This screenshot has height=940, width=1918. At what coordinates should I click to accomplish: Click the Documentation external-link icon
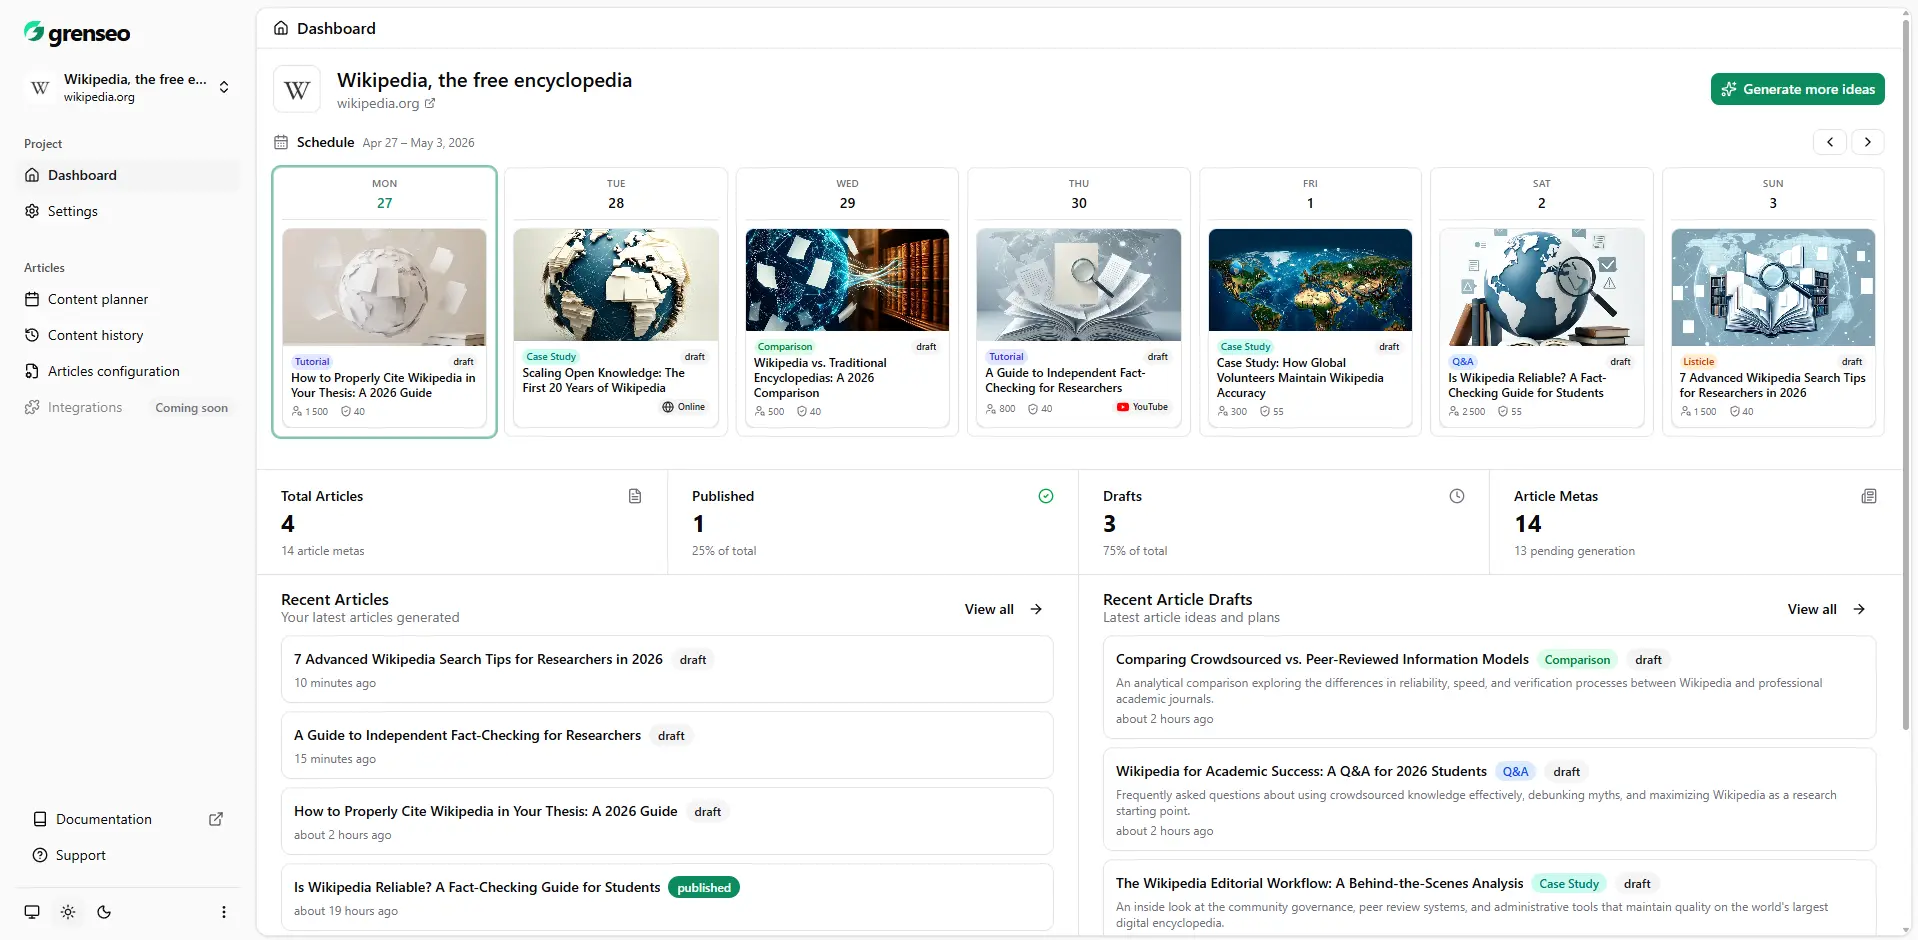click(215, 819)
